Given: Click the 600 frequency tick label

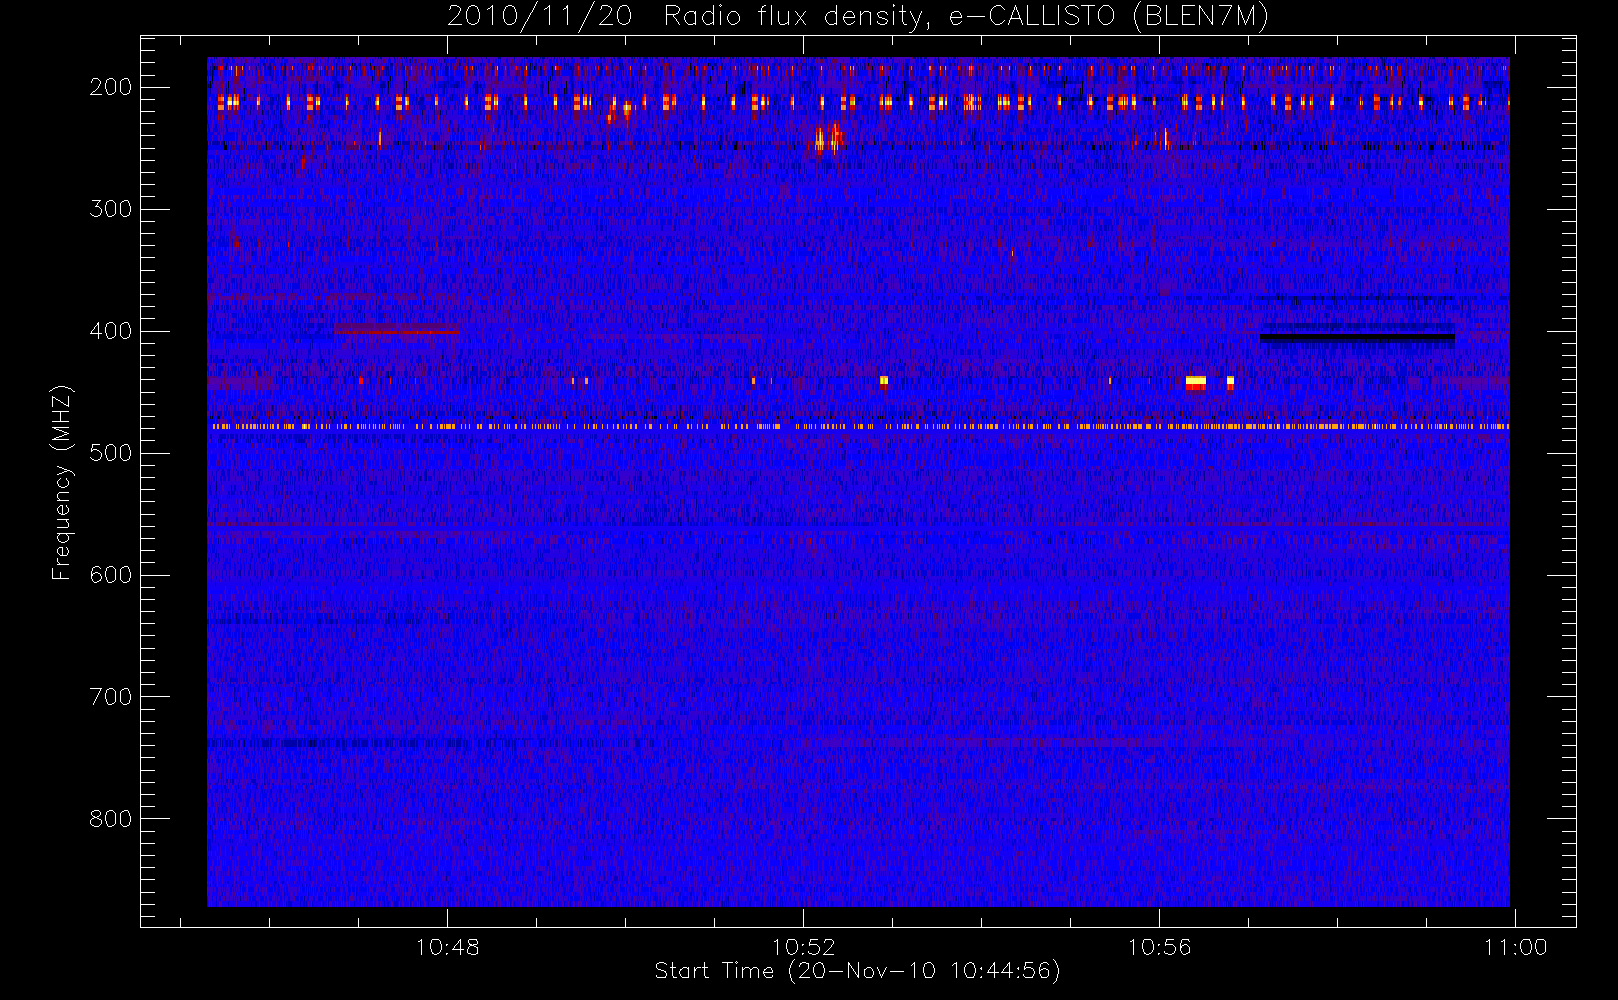Looking at the screenshot, I should click(x=111, y=575).
